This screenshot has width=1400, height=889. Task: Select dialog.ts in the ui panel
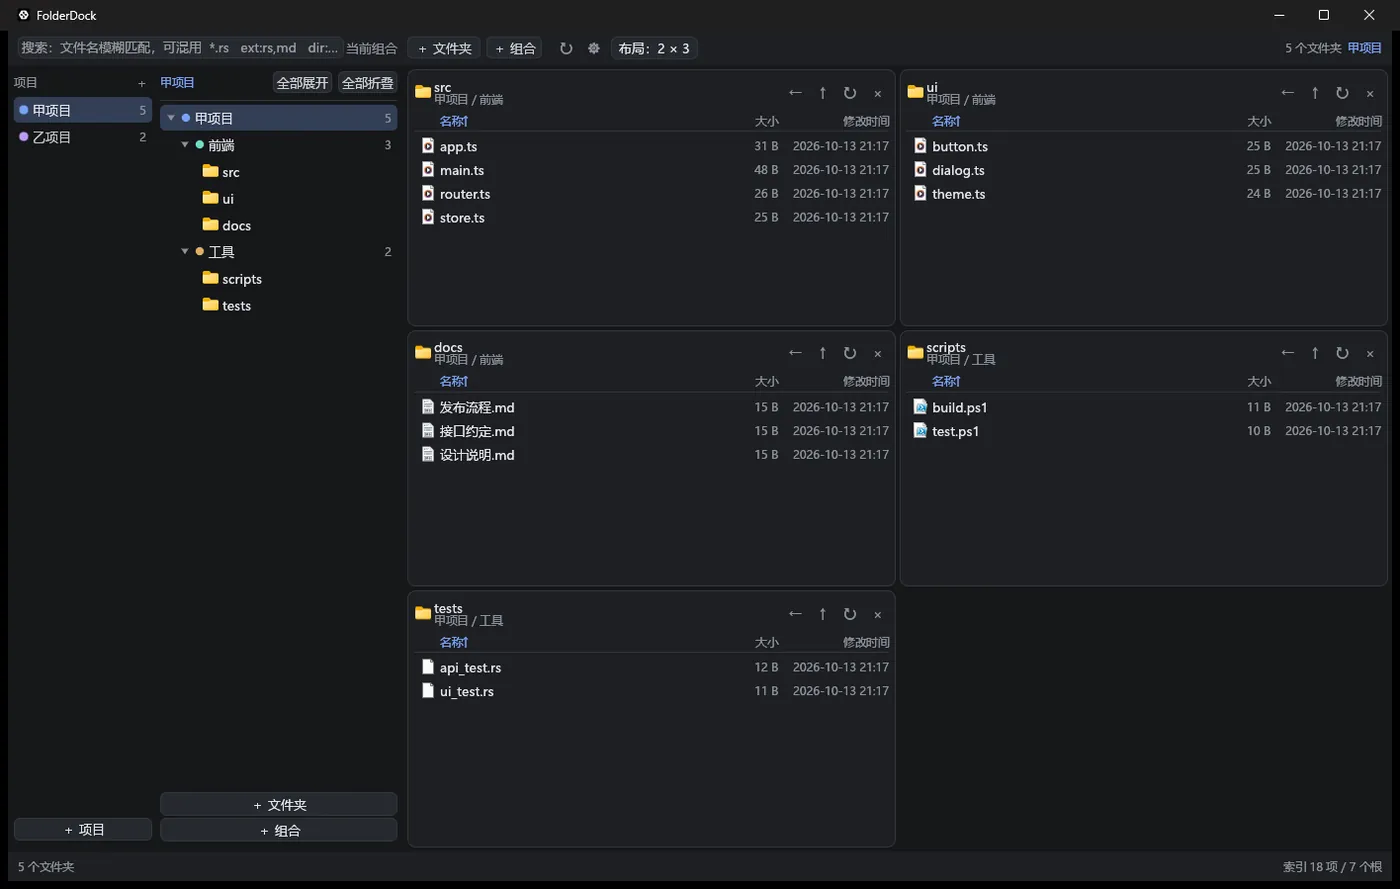[x=1144, y=170]
